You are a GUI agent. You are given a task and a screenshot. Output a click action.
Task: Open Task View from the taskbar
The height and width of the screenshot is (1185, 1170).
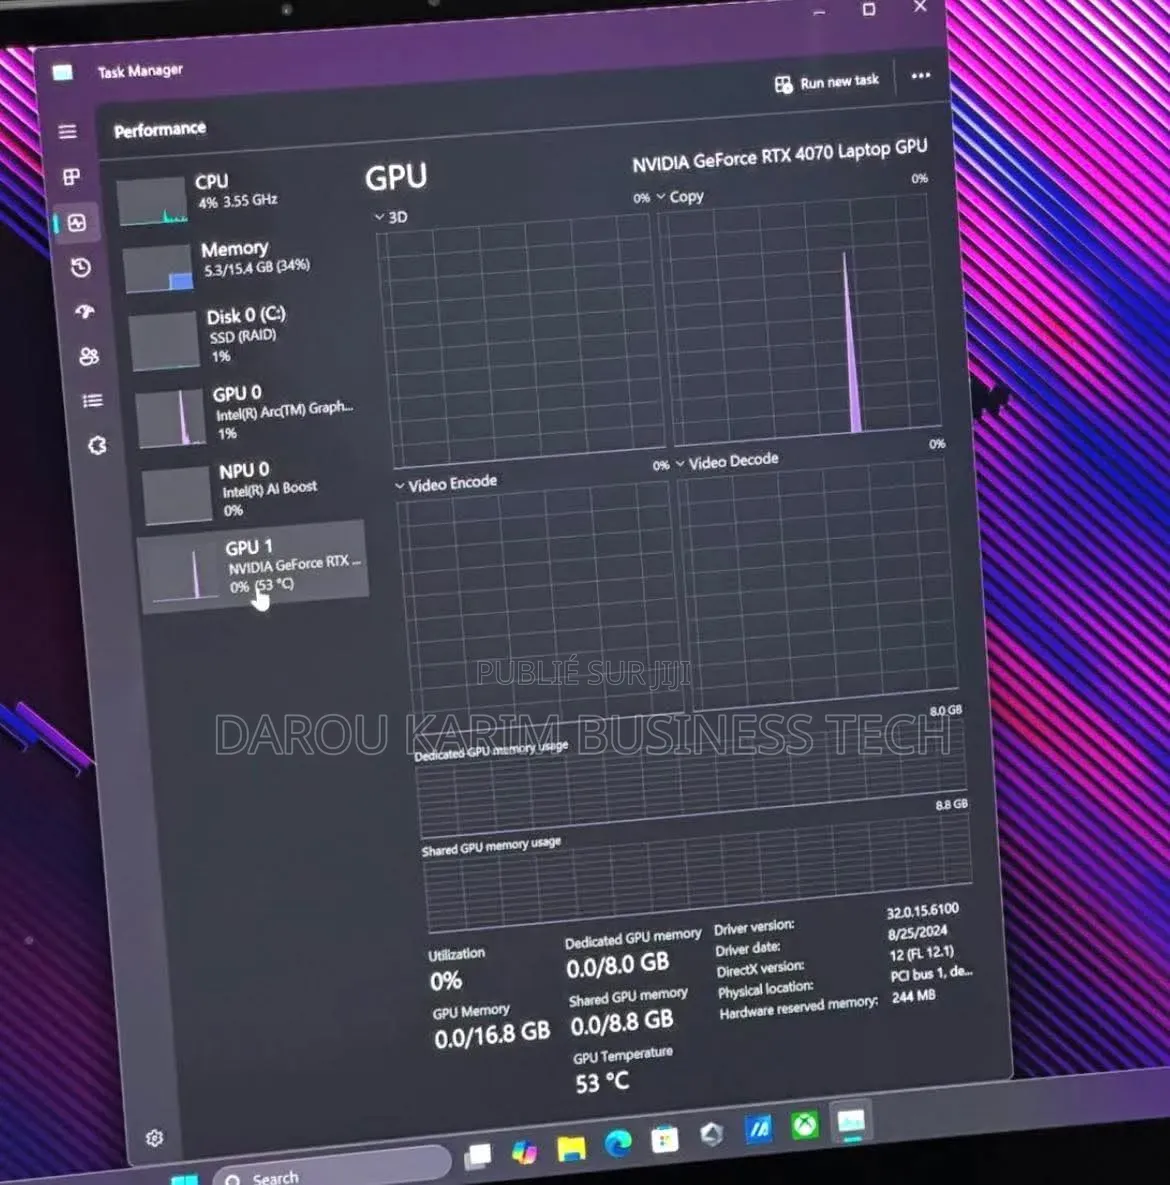pos(478,1155)
